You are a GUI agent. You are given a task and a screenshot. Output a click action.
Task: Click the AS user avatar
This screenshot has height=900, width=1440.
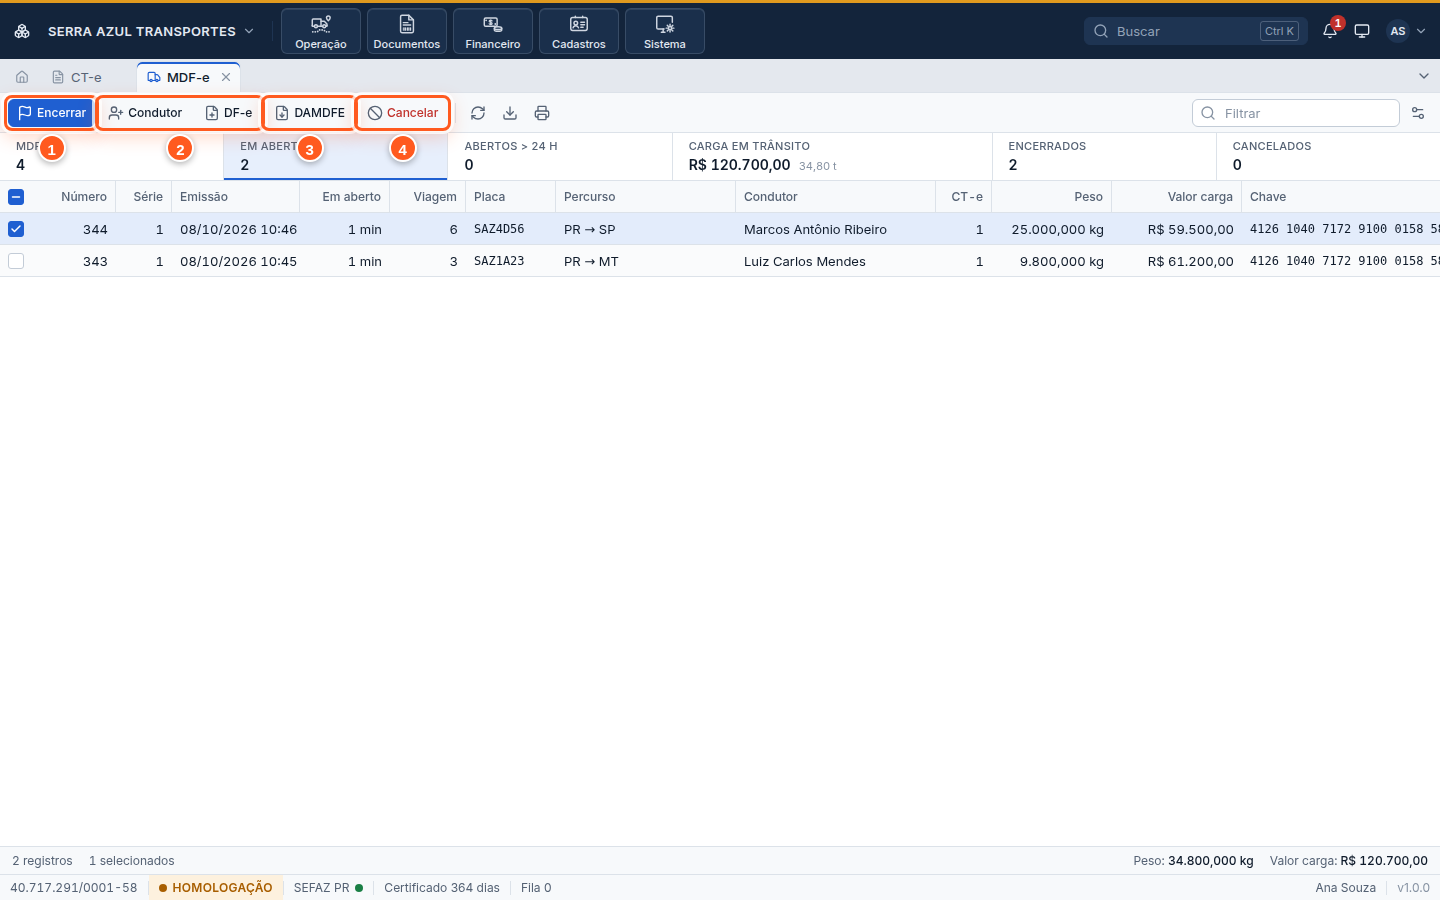pyautogui.click(x=1398, y=31)
